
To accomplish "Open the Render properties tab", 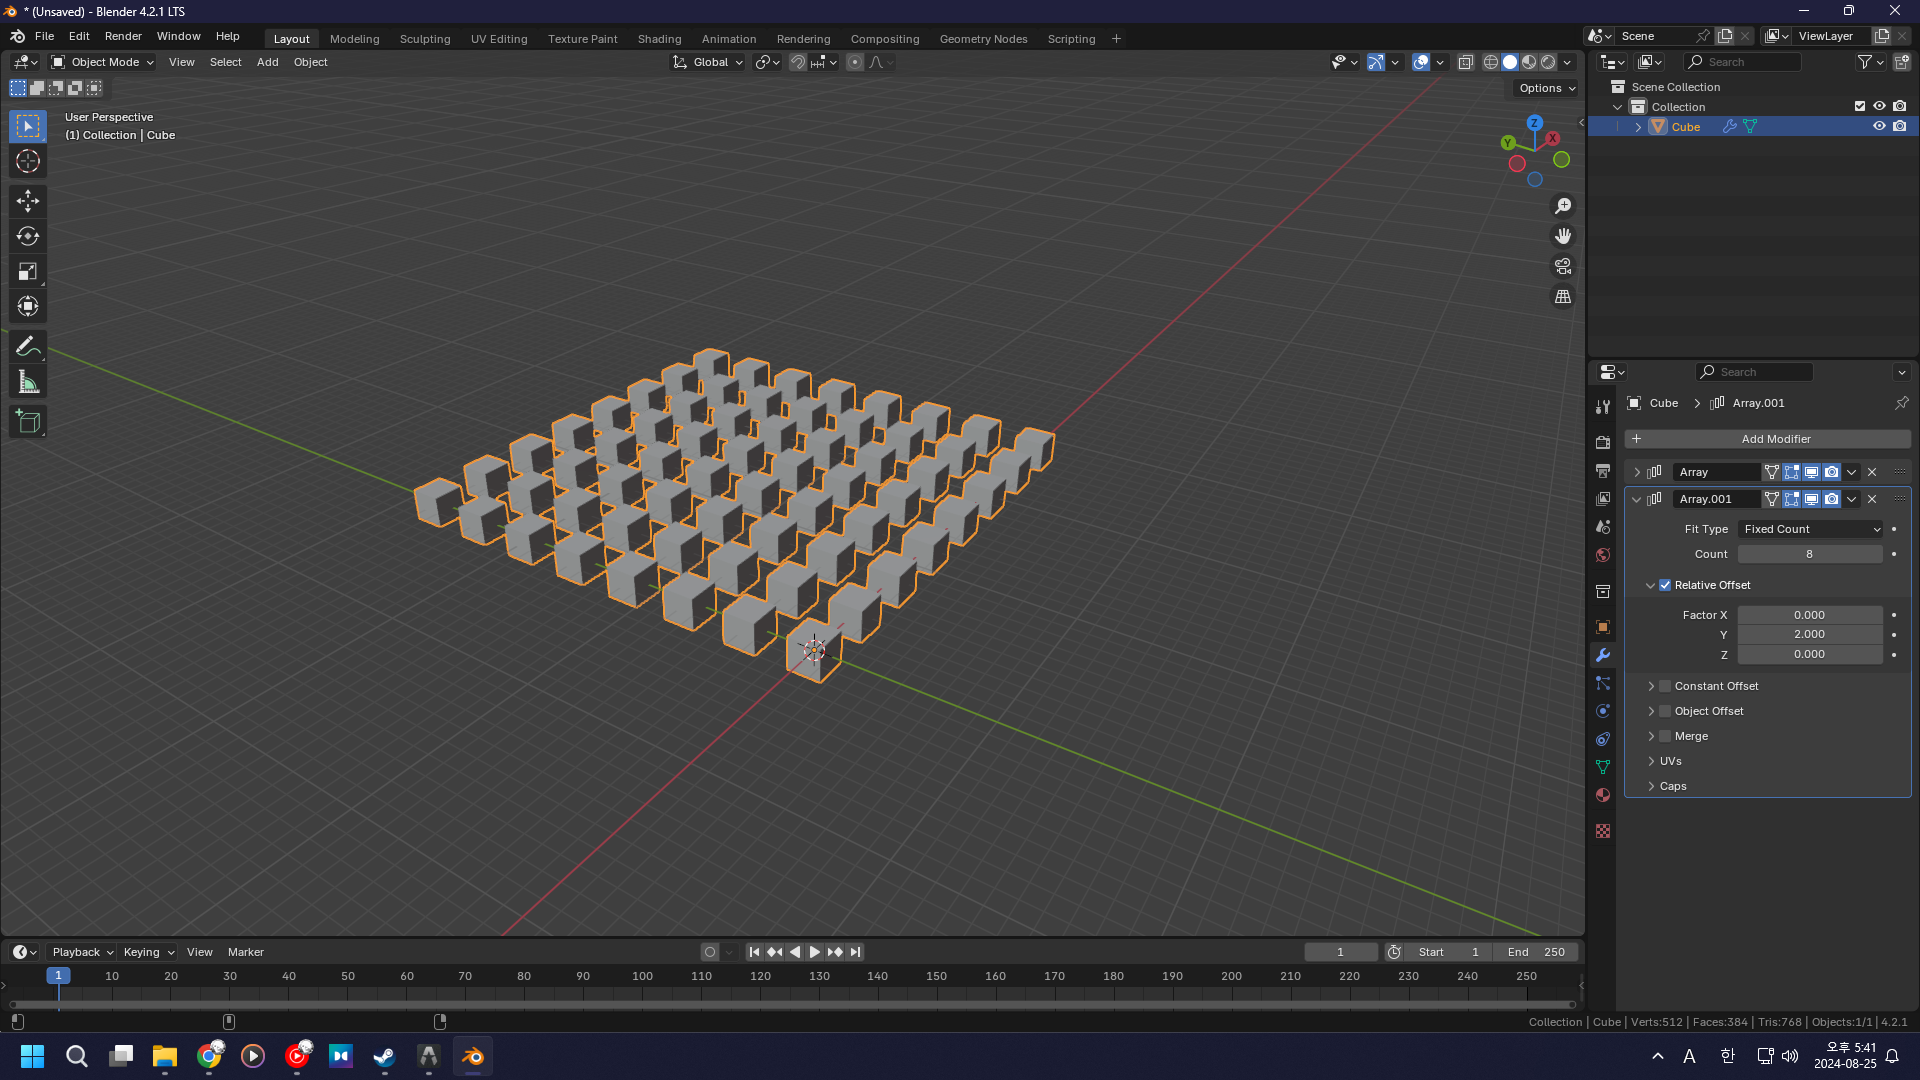I will (x=1603, y=442).
